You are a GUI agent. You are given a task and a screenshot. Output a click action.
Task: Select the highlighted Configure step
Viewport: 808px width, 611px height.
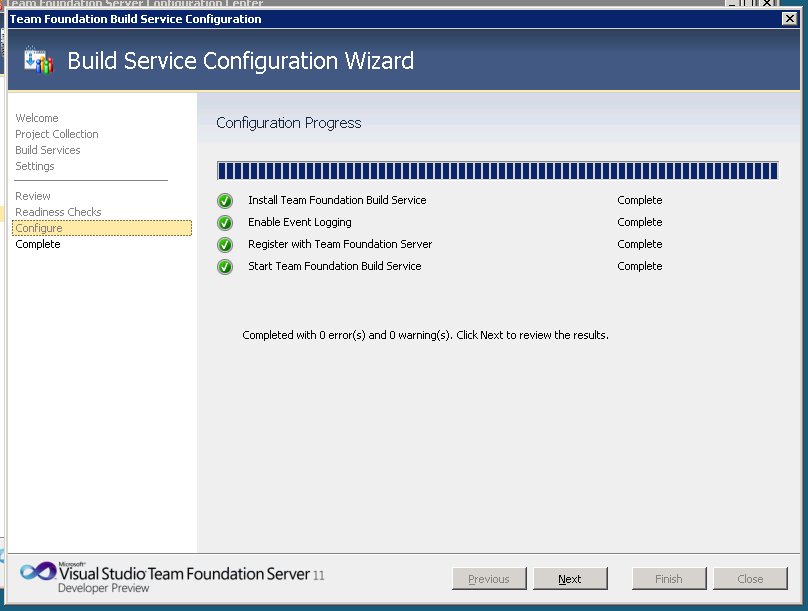(39, 228)
